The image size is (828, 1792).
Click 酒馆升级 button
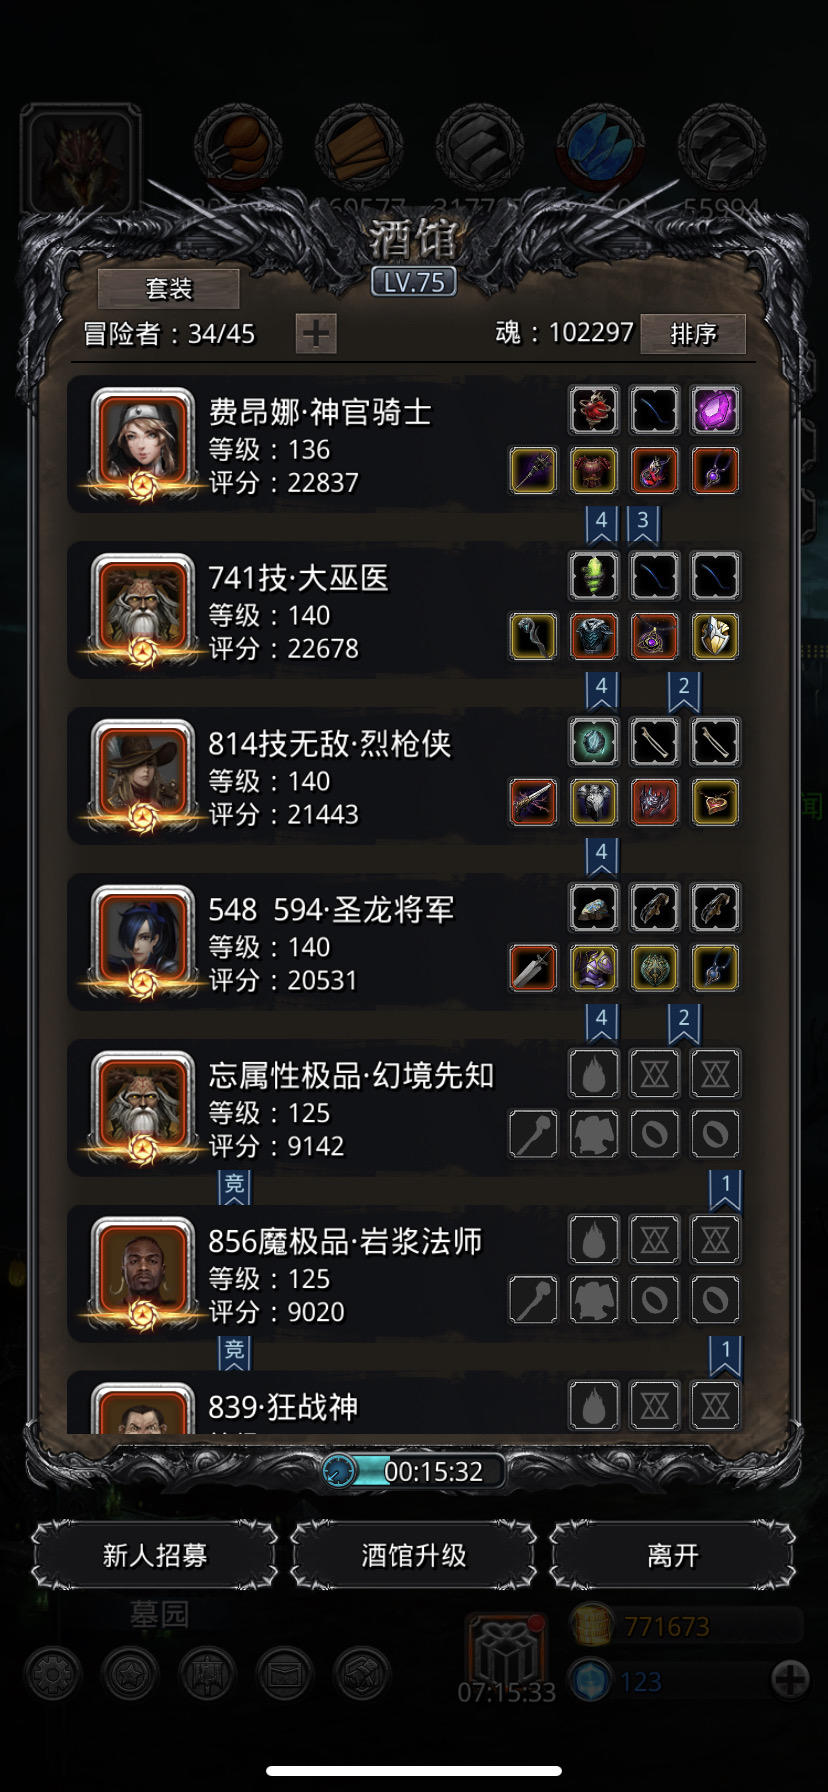coord(414,1555)
